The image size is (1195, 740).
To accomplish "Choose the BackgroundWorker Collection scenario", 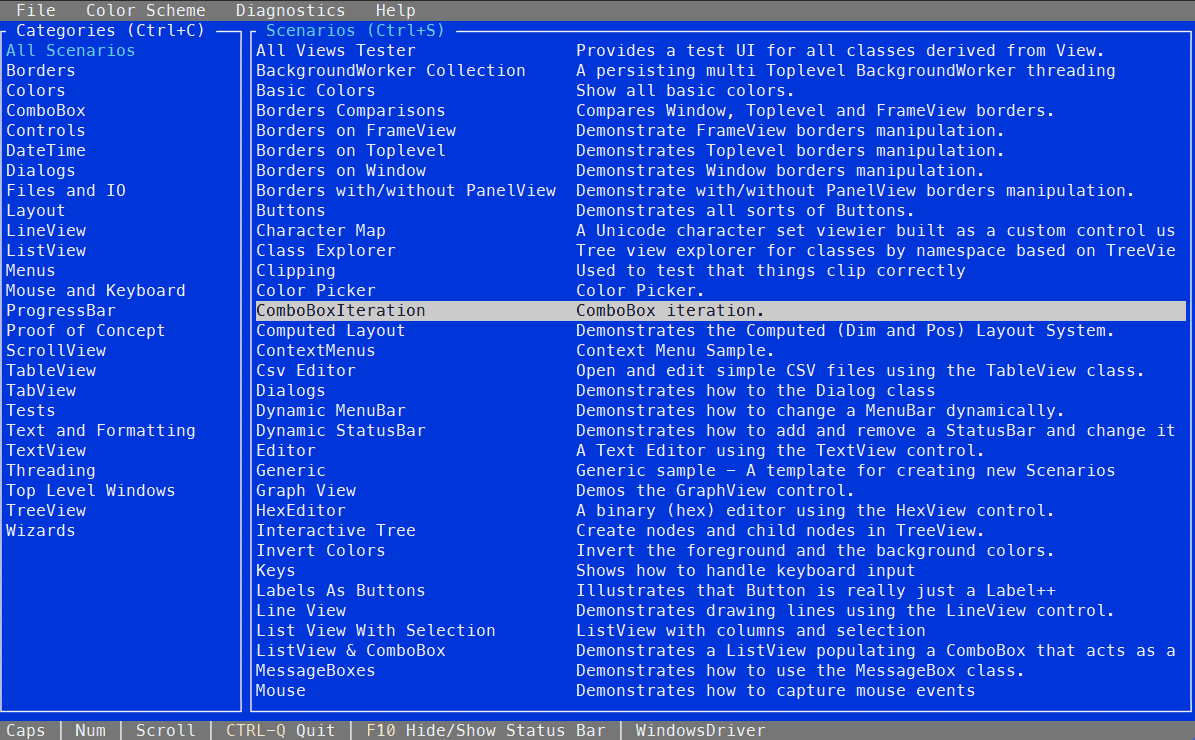I will (390, 70).
